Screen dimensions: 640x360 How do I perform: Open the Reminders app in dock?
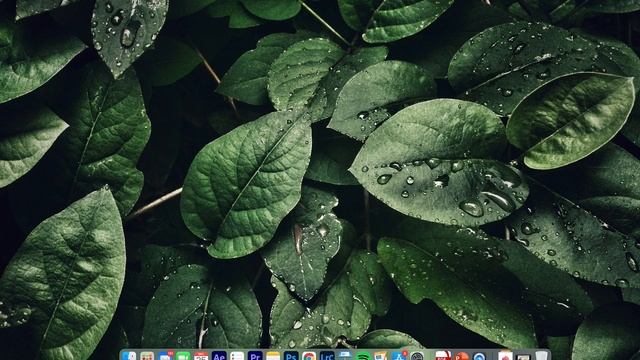click(237, 356)
